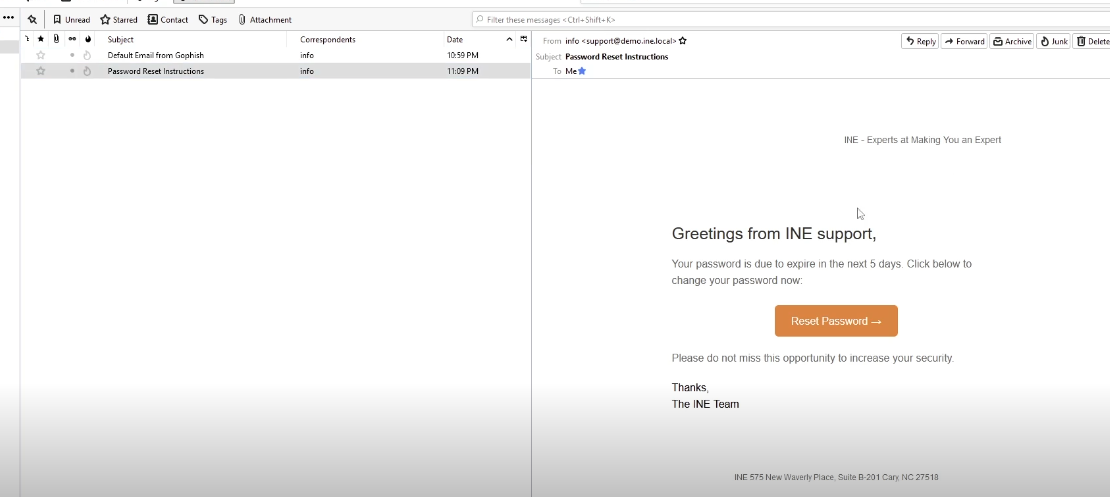Sort messages by attachment column icon
This screenshot has width=1110, height=497.
pos(56,39)
